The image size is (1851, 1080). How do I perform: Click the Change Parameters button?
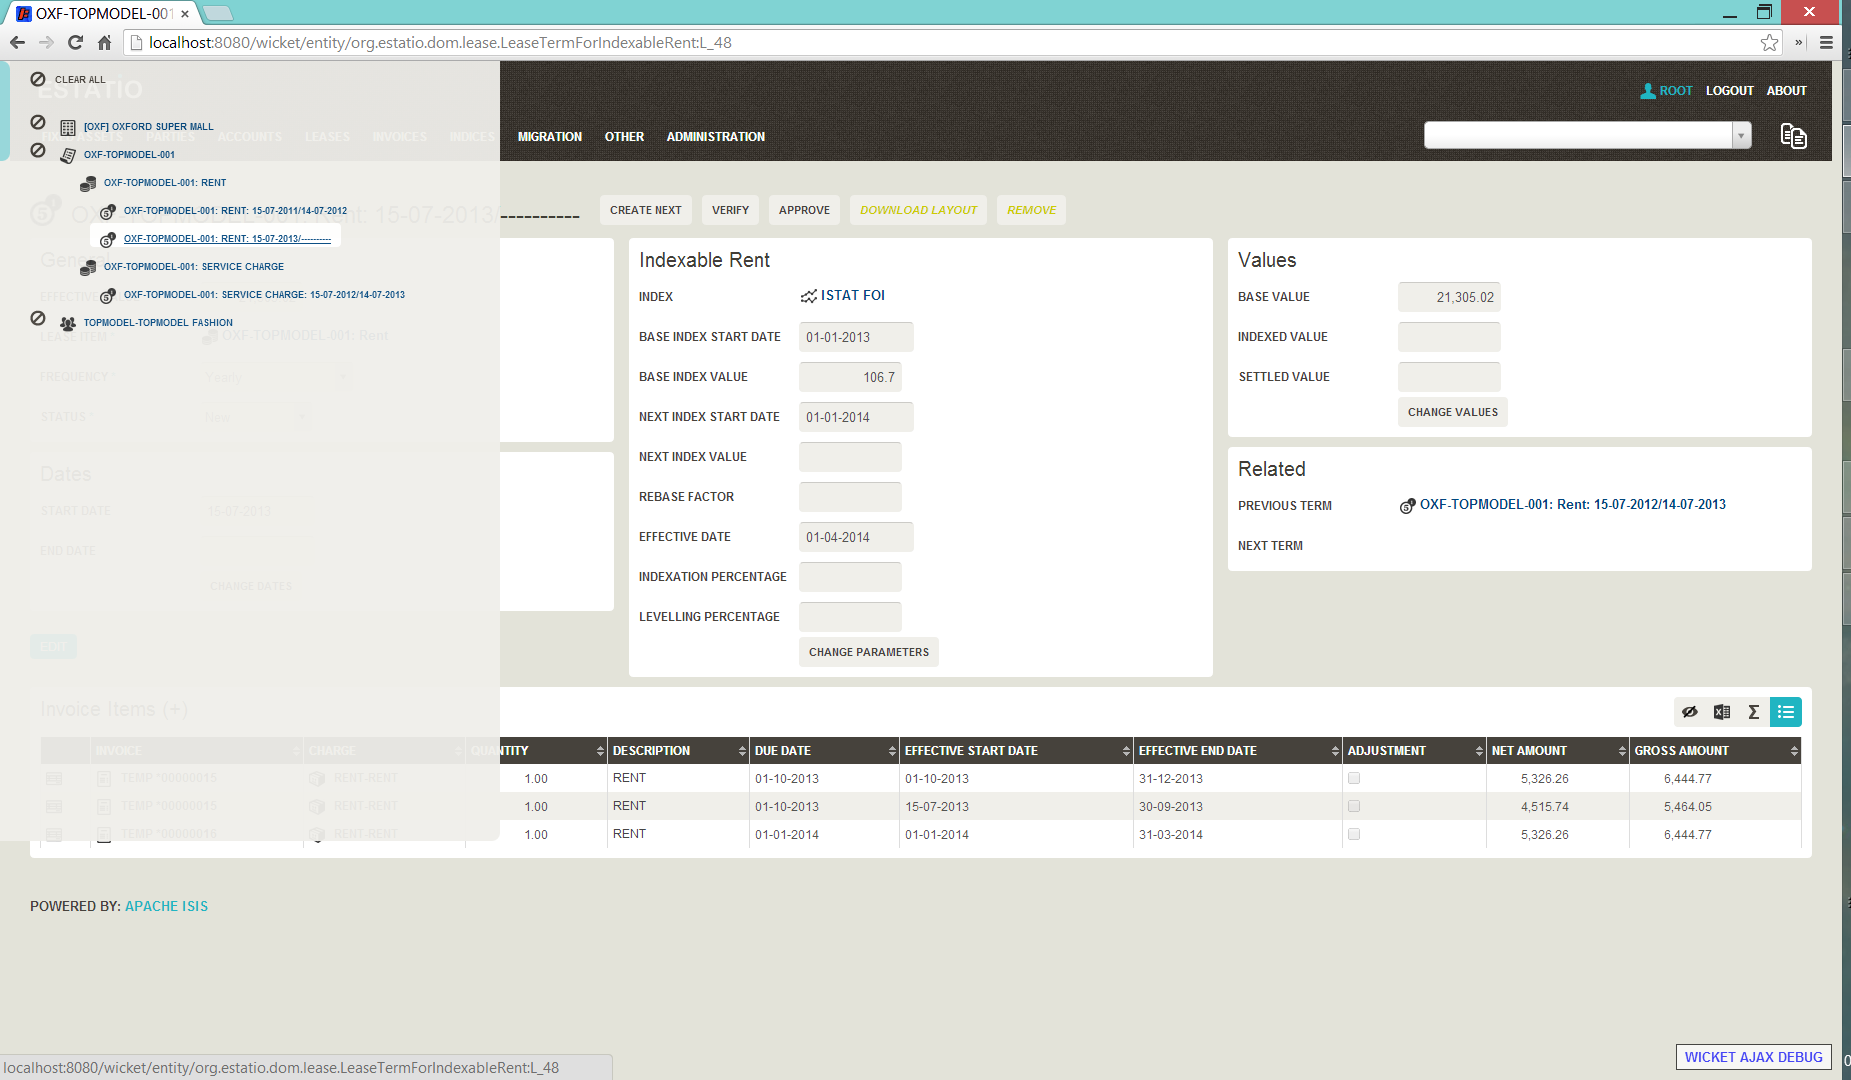point(868,652)
